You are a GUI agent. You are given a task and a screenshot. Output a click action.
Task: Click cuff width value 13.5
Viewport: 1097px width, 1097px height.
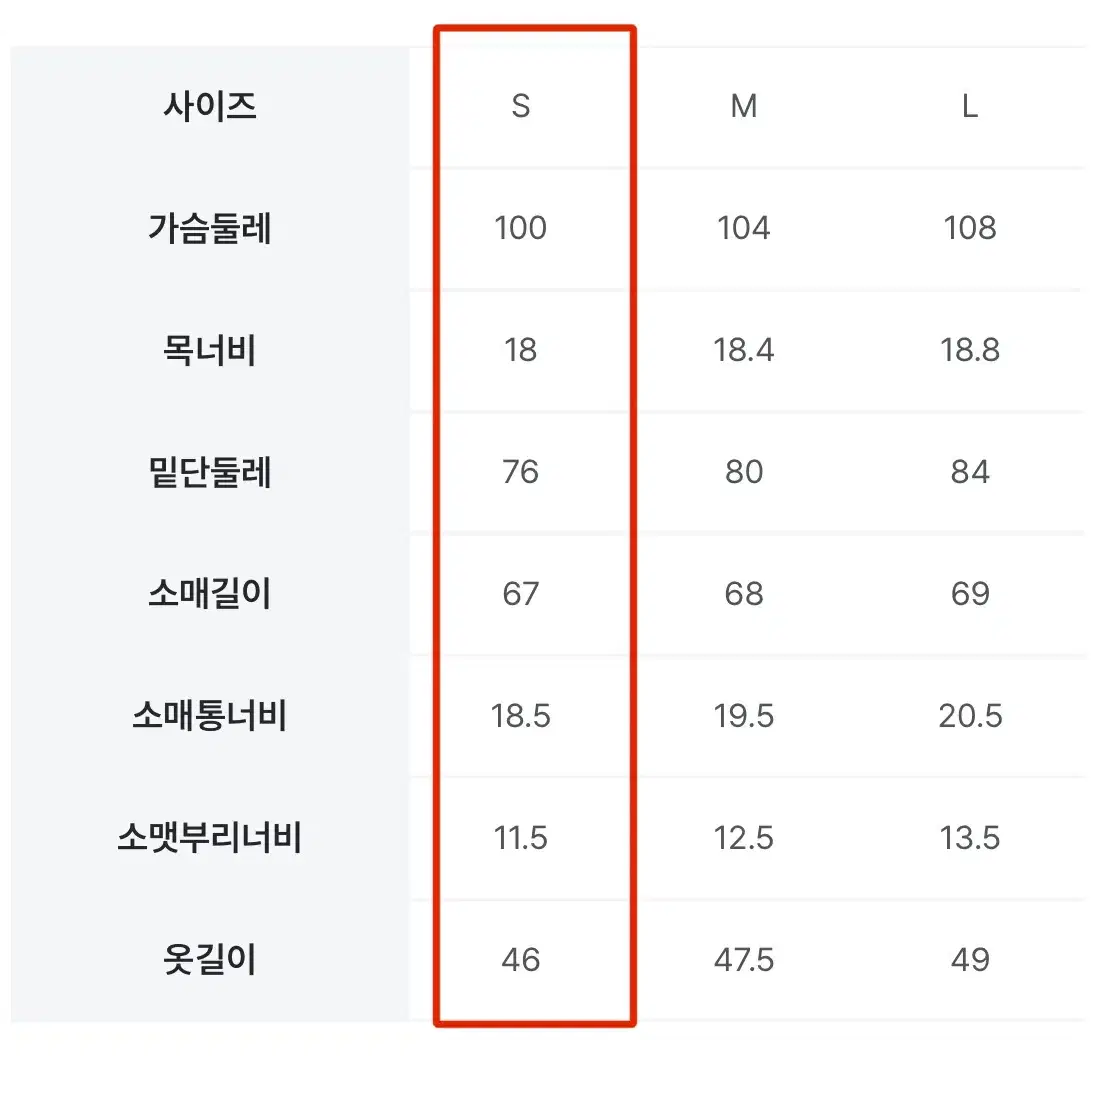970,837
